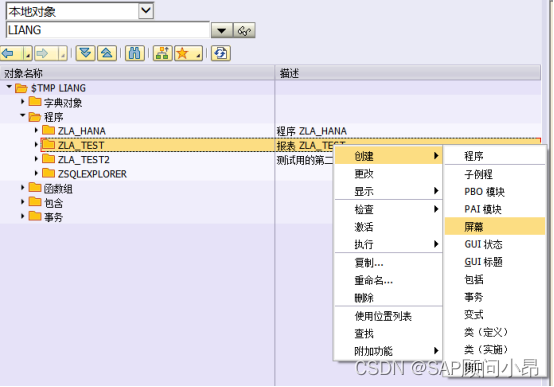The height and width of the screenshot is (387, 554).
Task: Select 事务 in the create submenu
Action: [495, 297]
